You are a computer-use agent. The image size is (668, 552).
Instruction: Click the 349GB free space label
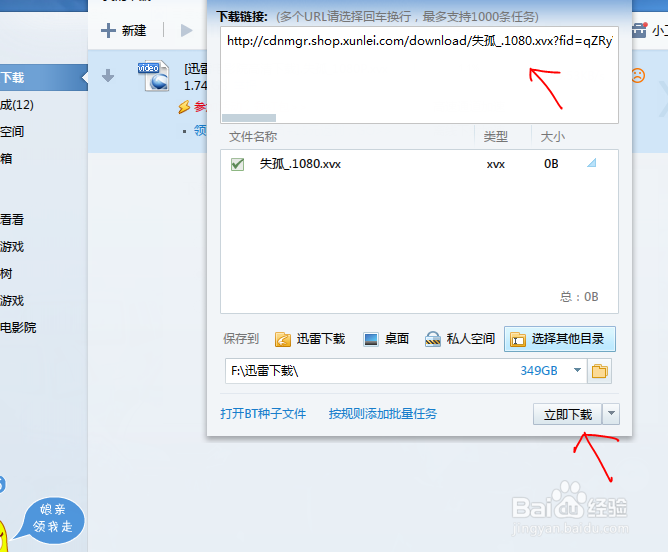(539, 371)
